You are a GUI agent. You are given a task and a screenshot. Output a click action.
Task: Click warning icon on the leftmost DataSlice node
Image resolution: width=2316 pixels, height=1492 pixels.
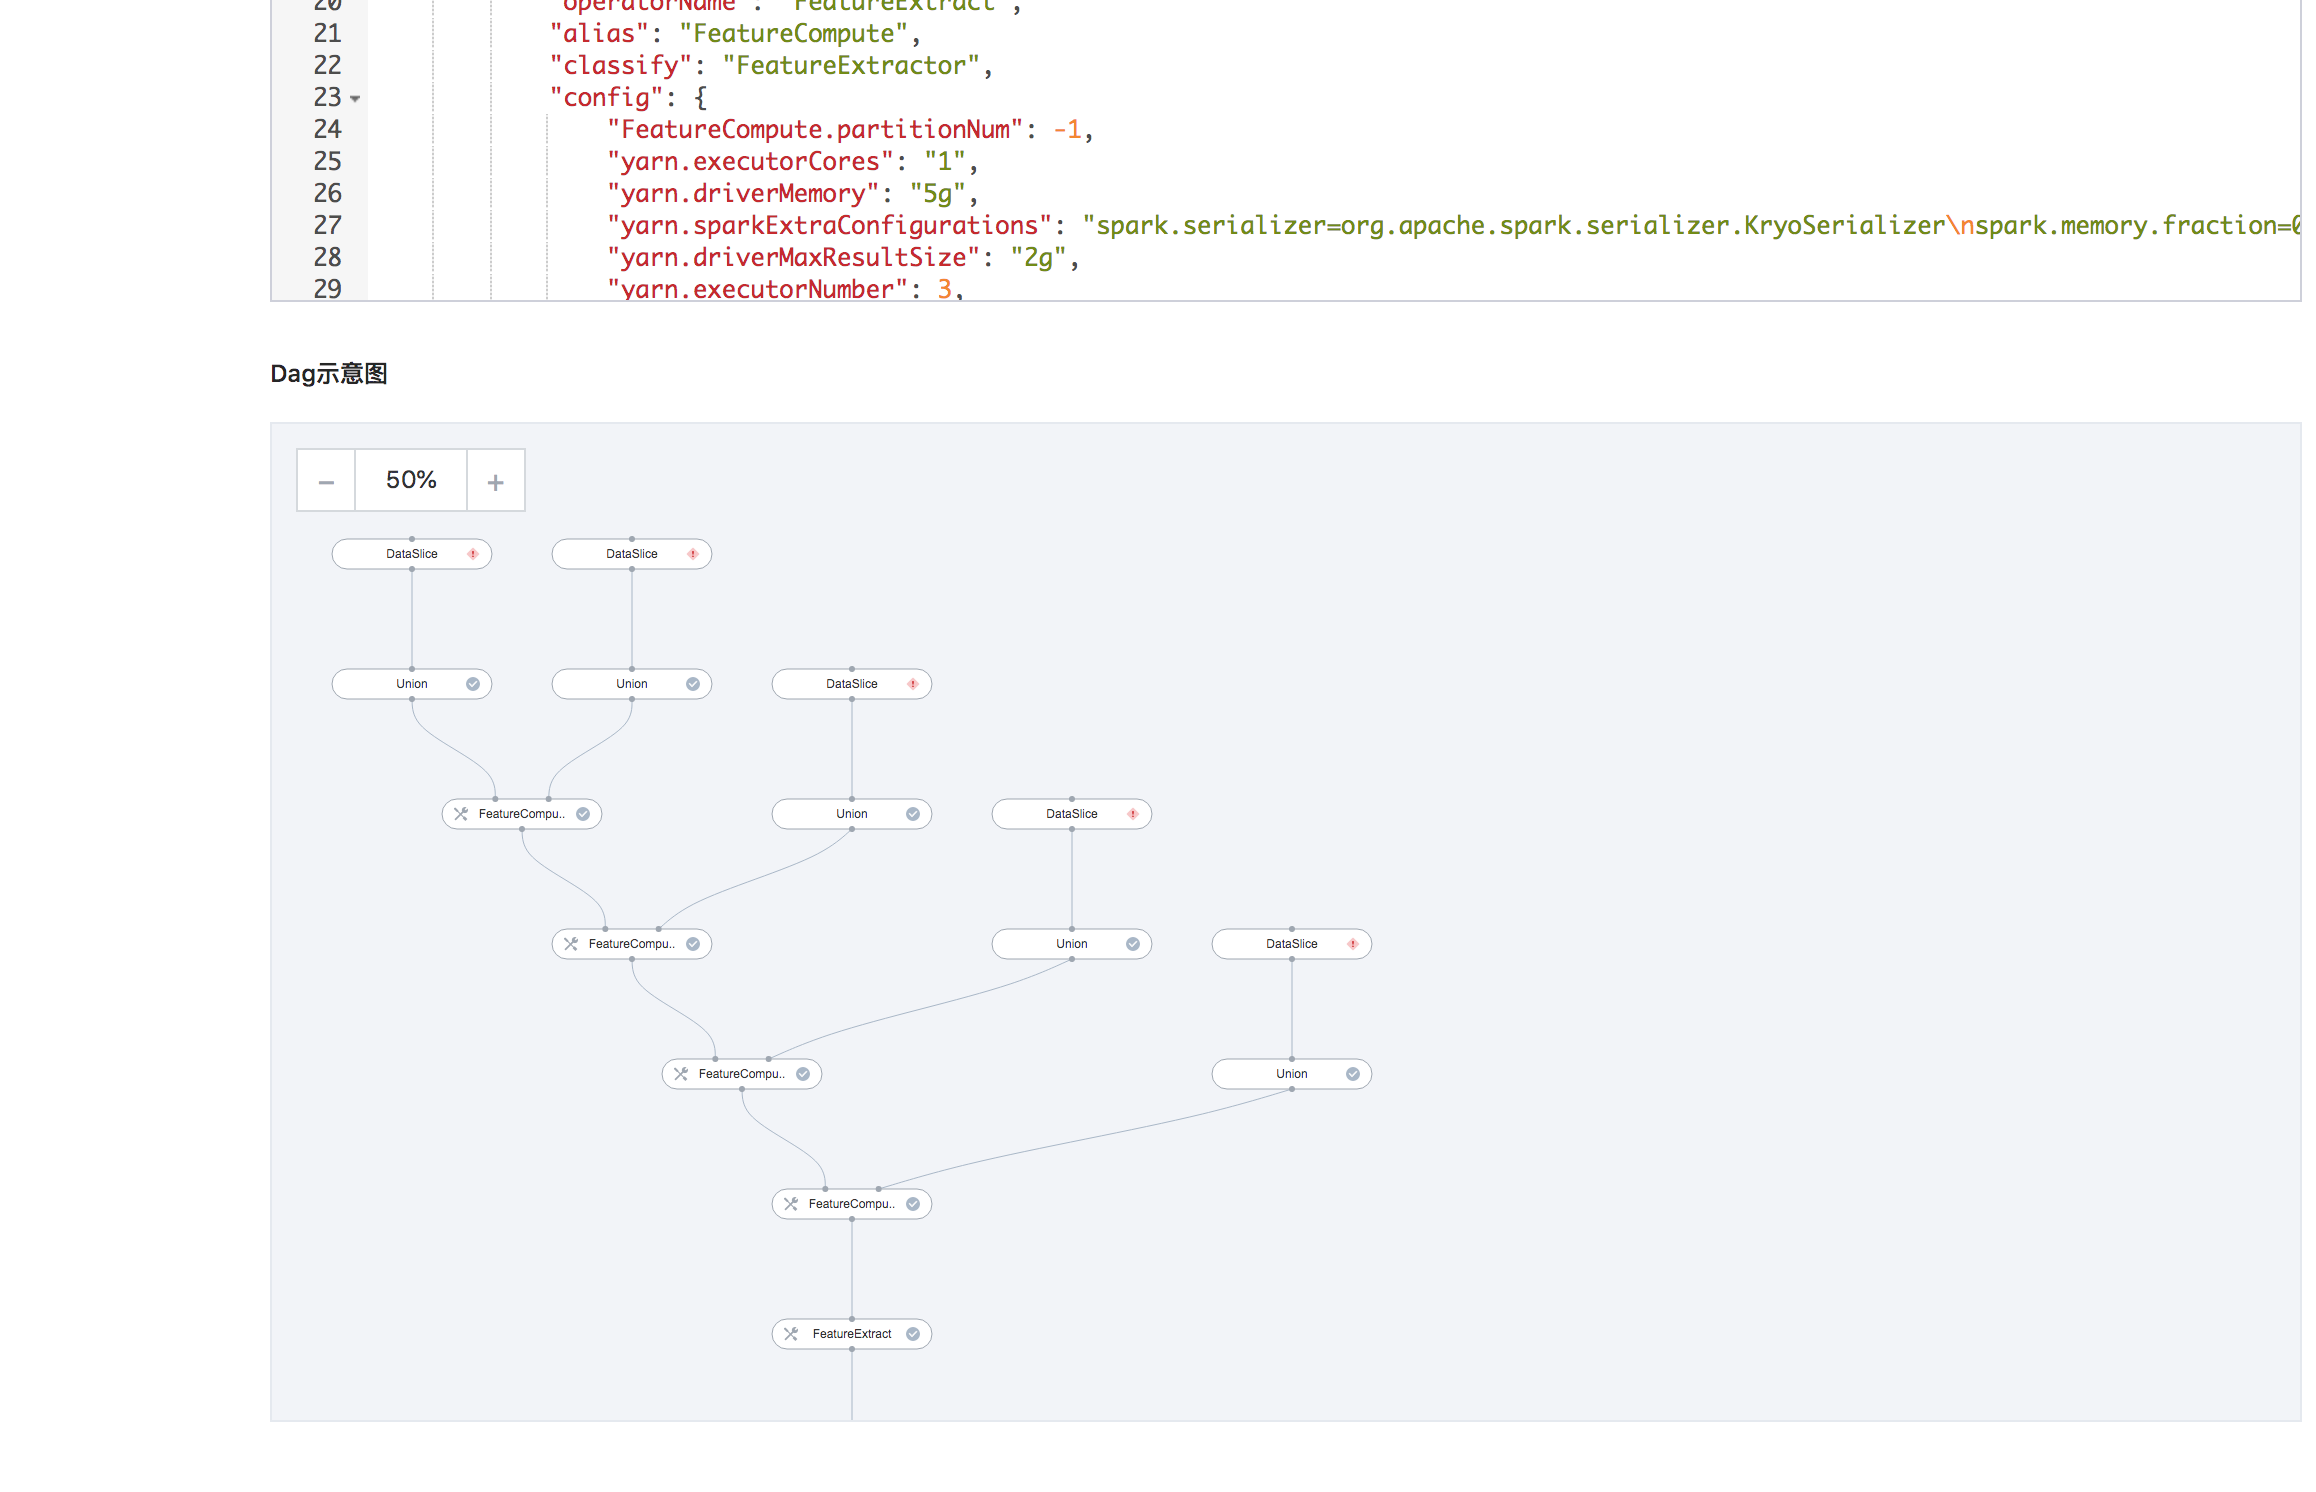coord(473,554)
